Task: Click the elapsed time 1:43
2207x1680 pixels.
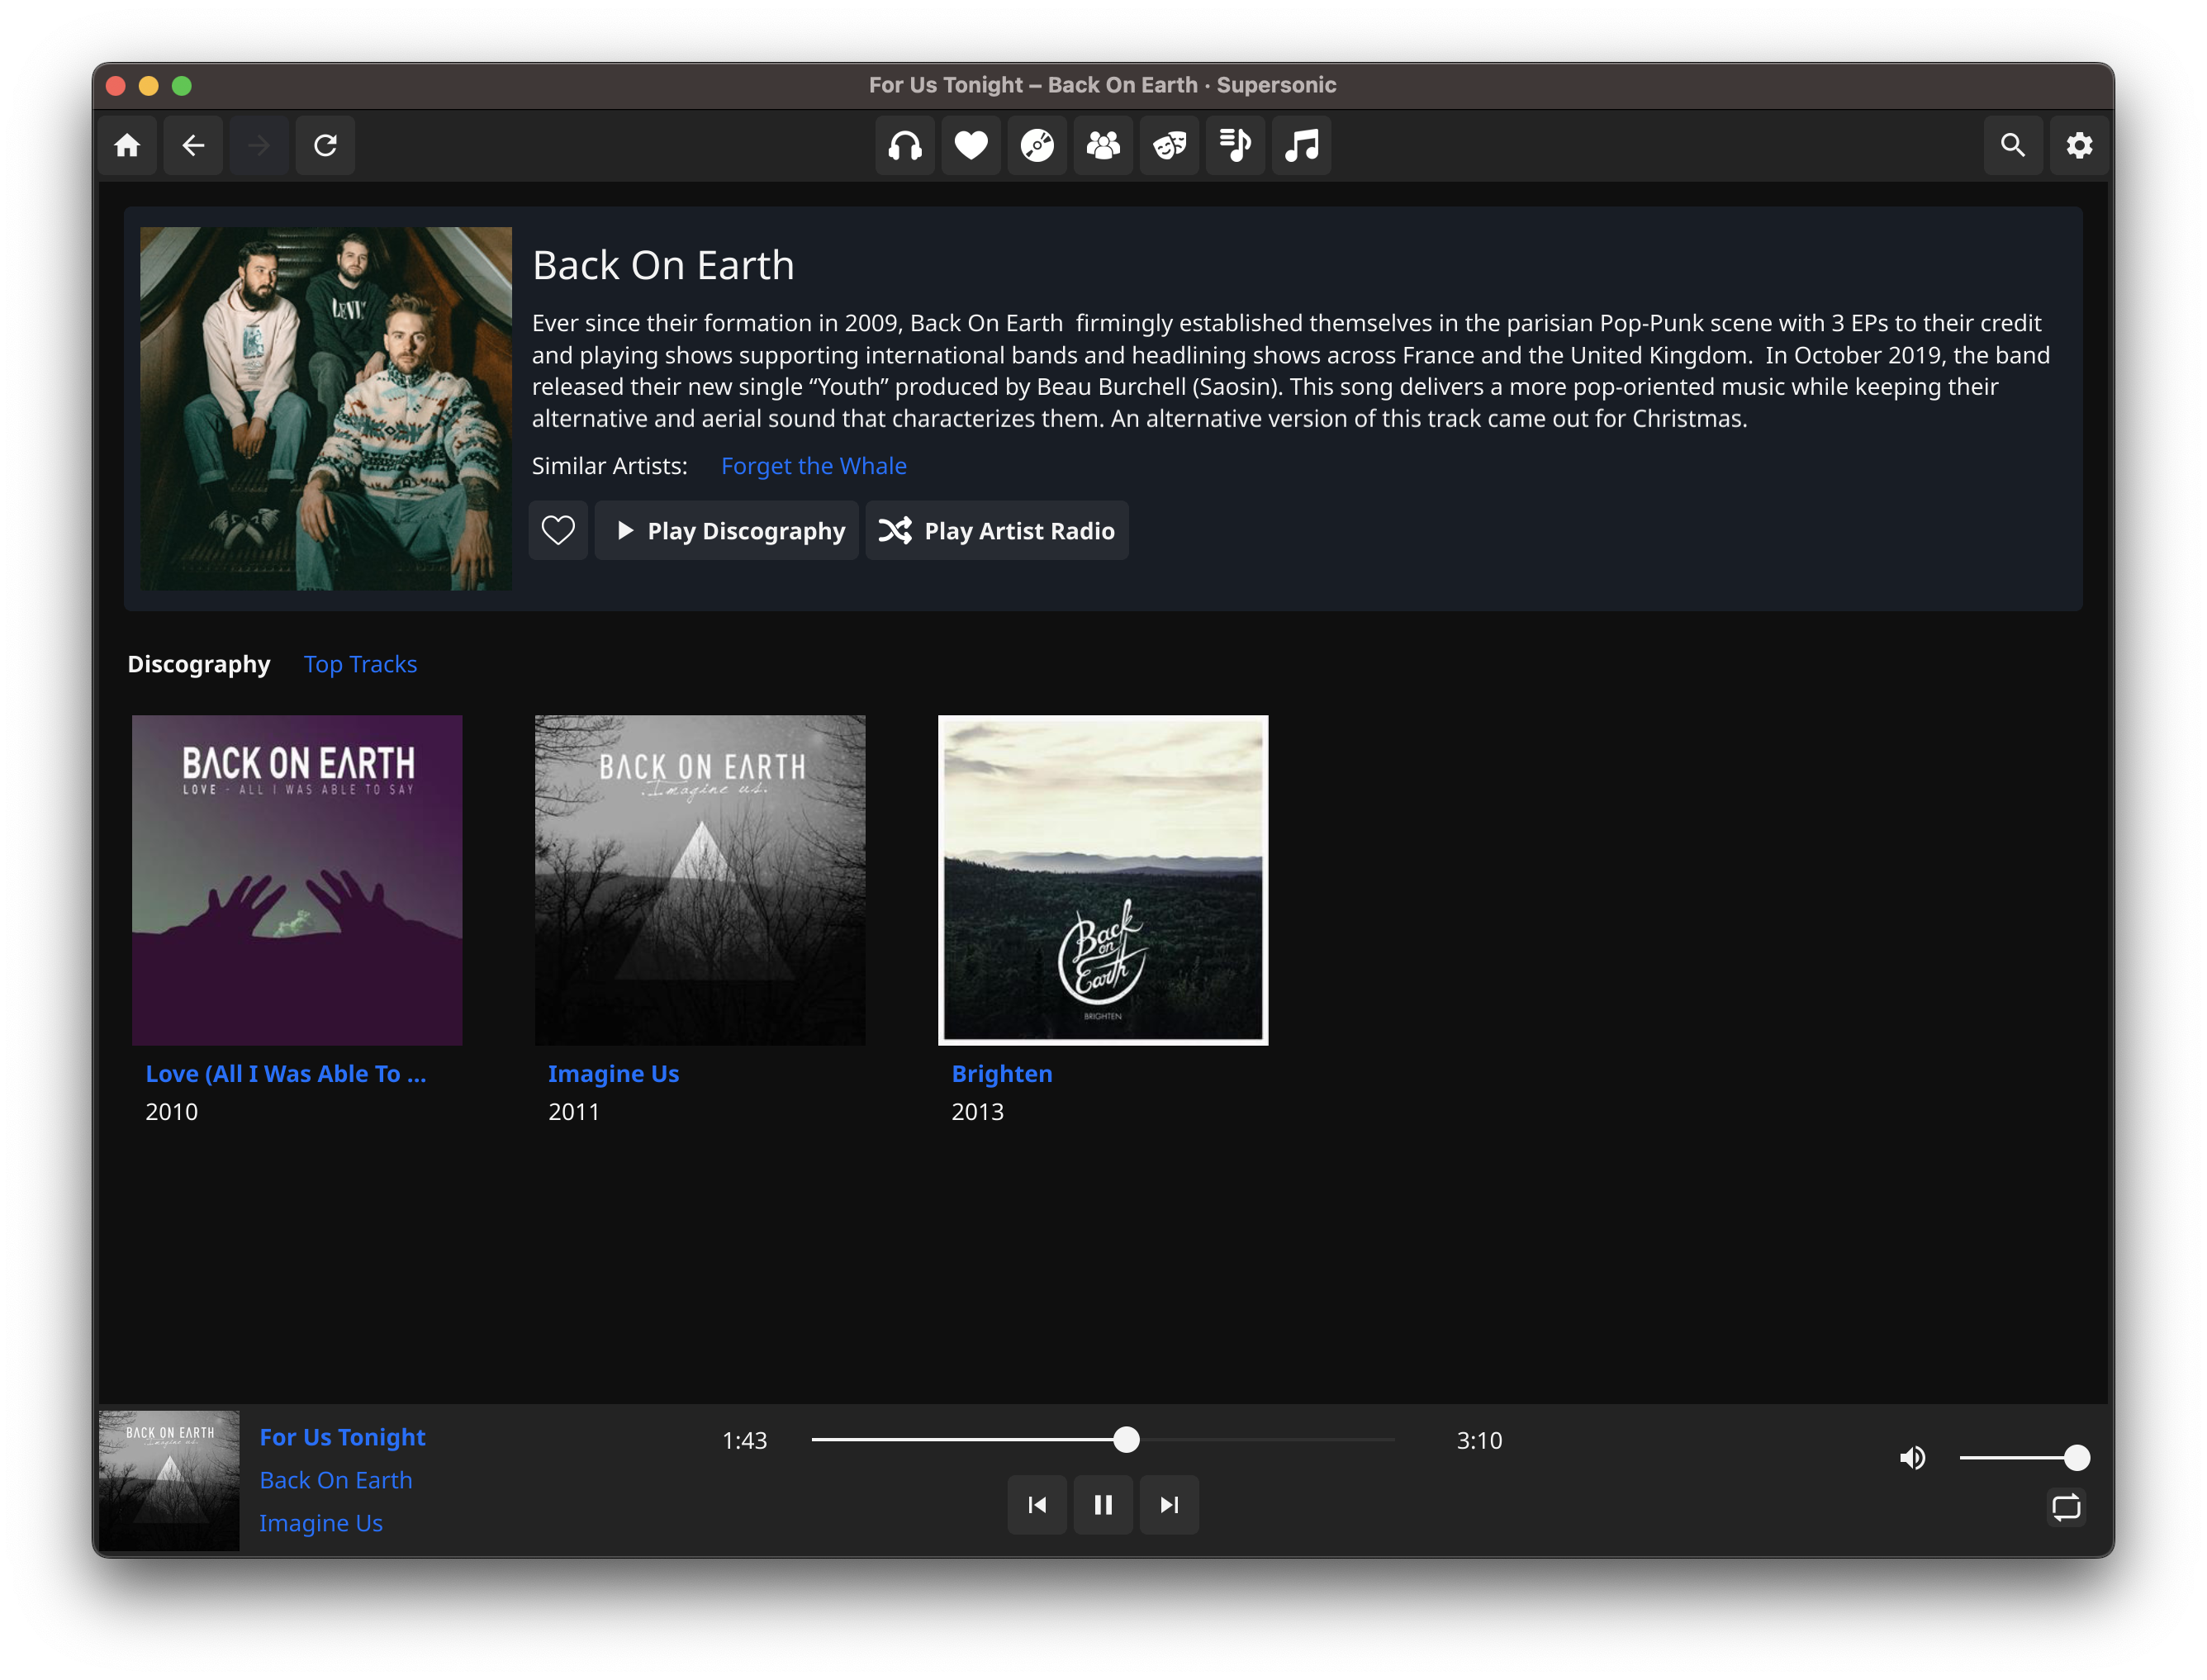Action: (x=745, y=1441)
